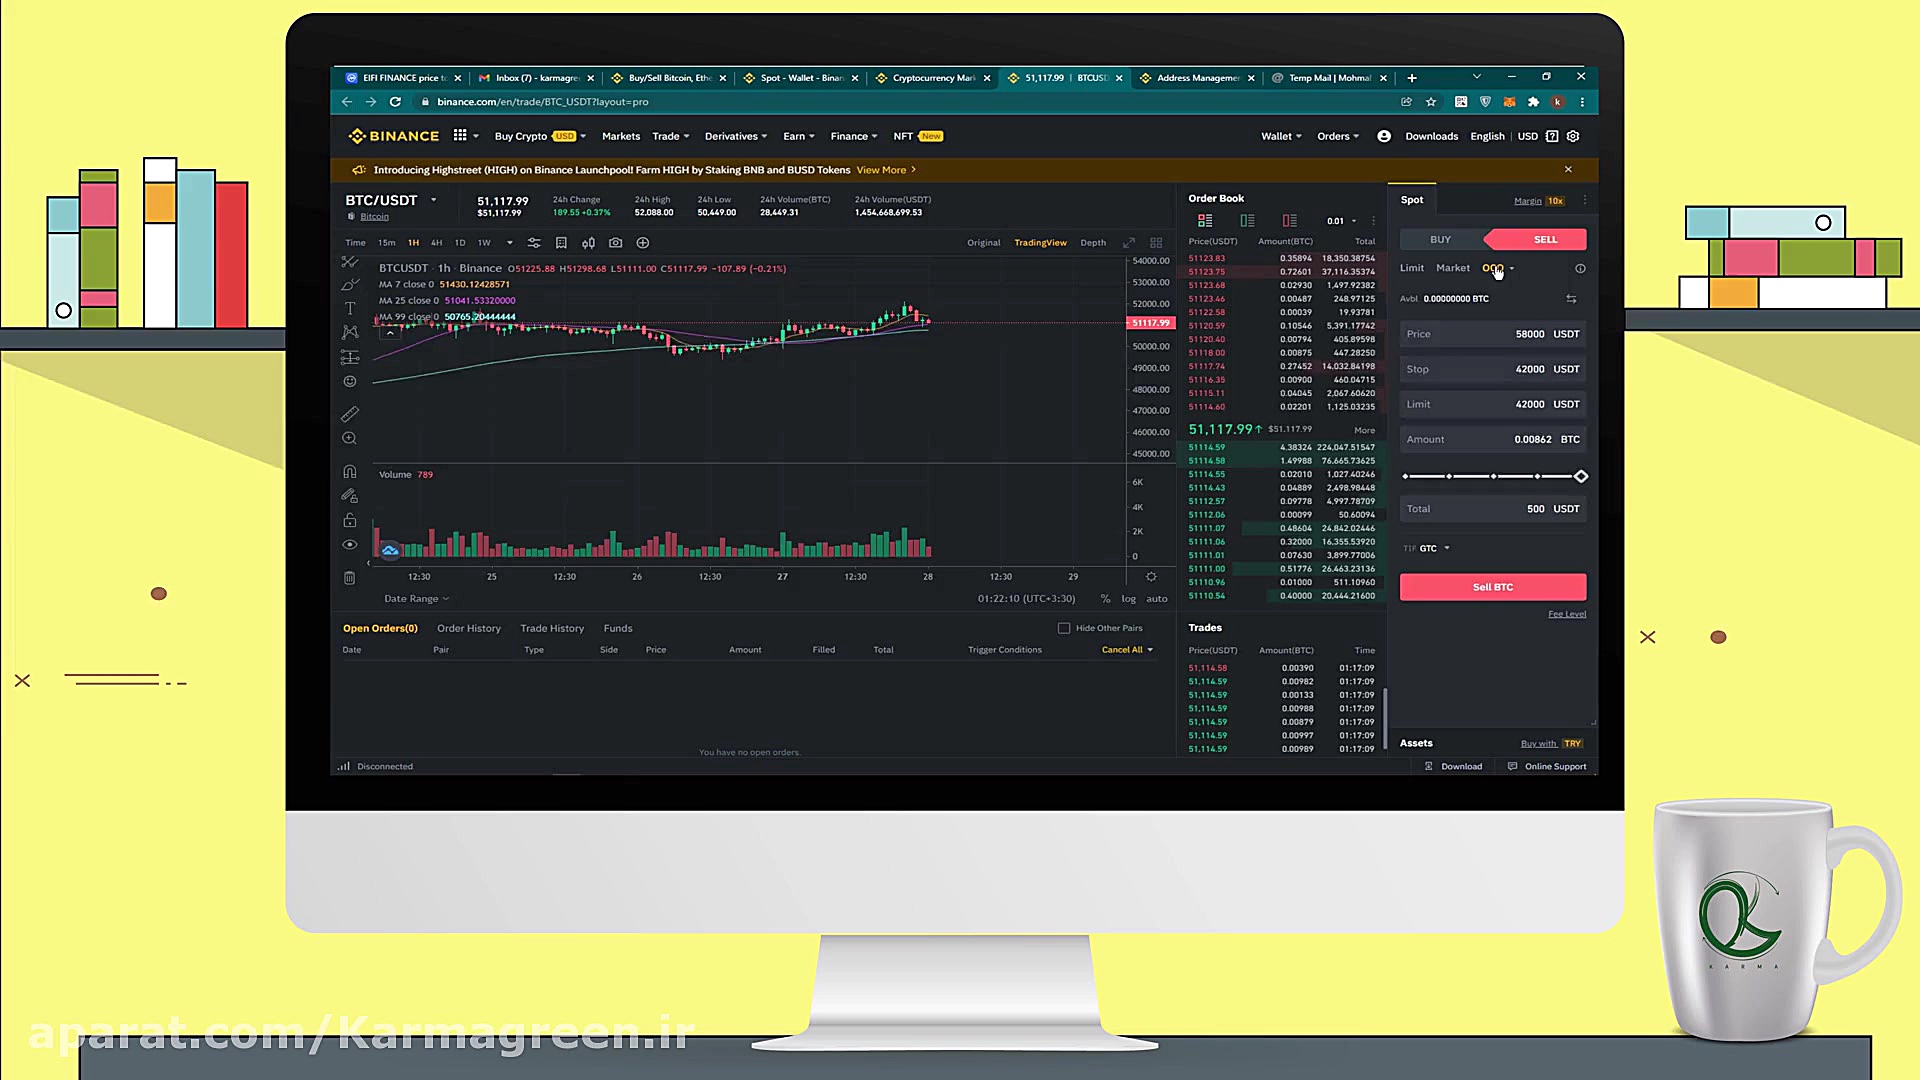The width and height of the screenshot is (1920, 1080).
Task: Toggle log scale on chart
Action: point(1128,599)
